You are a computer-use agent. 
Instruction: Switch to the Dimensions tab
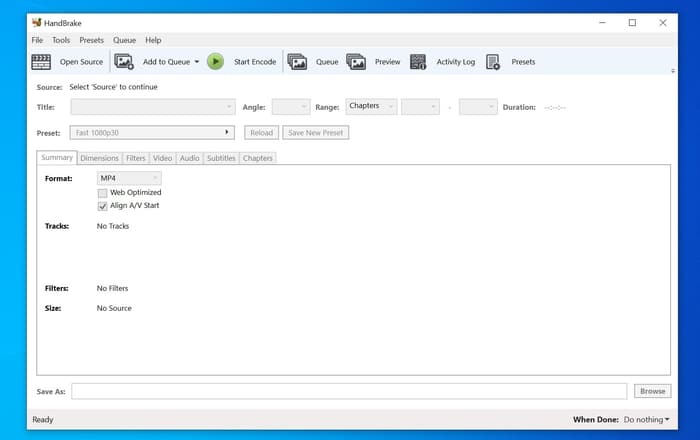click(100, 158)
